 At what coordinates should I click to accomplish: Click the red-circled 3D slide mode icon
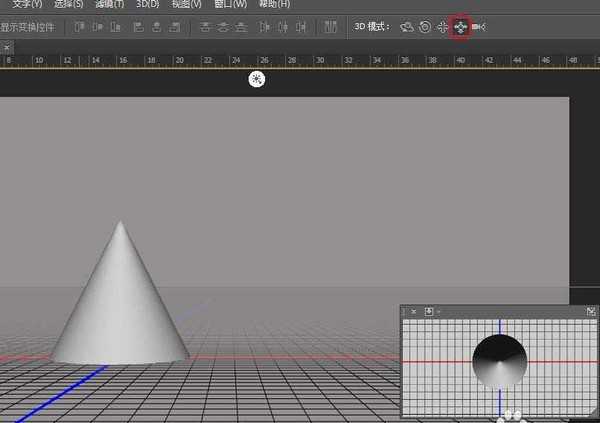[460, 26]
